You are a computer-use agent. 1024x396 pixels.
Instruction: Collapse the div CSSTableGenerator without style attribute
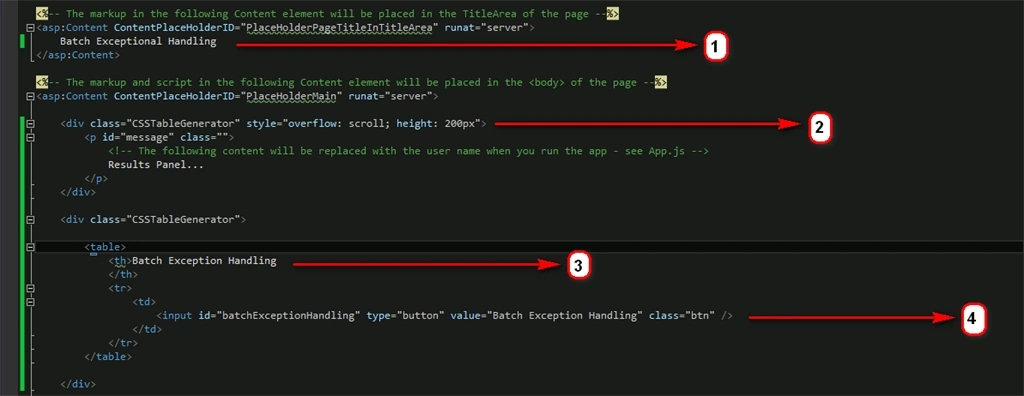[x=30, y=220]
